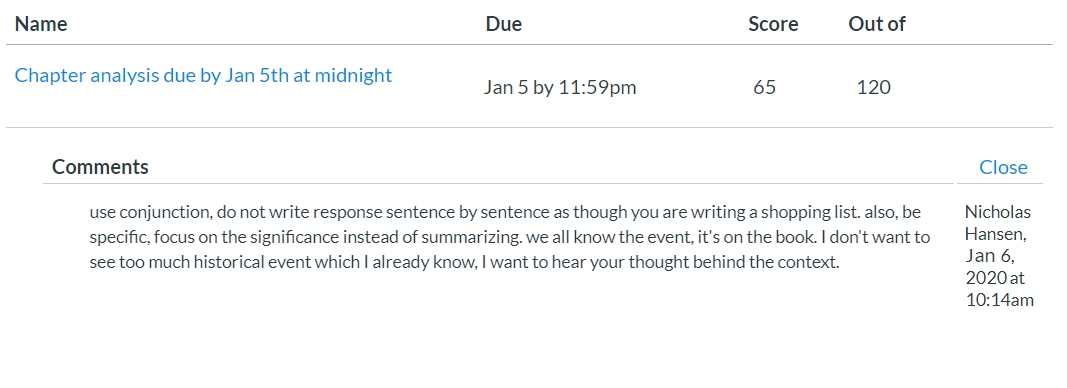
Task: Click the Due column header
Action: (x=504, y=24)
